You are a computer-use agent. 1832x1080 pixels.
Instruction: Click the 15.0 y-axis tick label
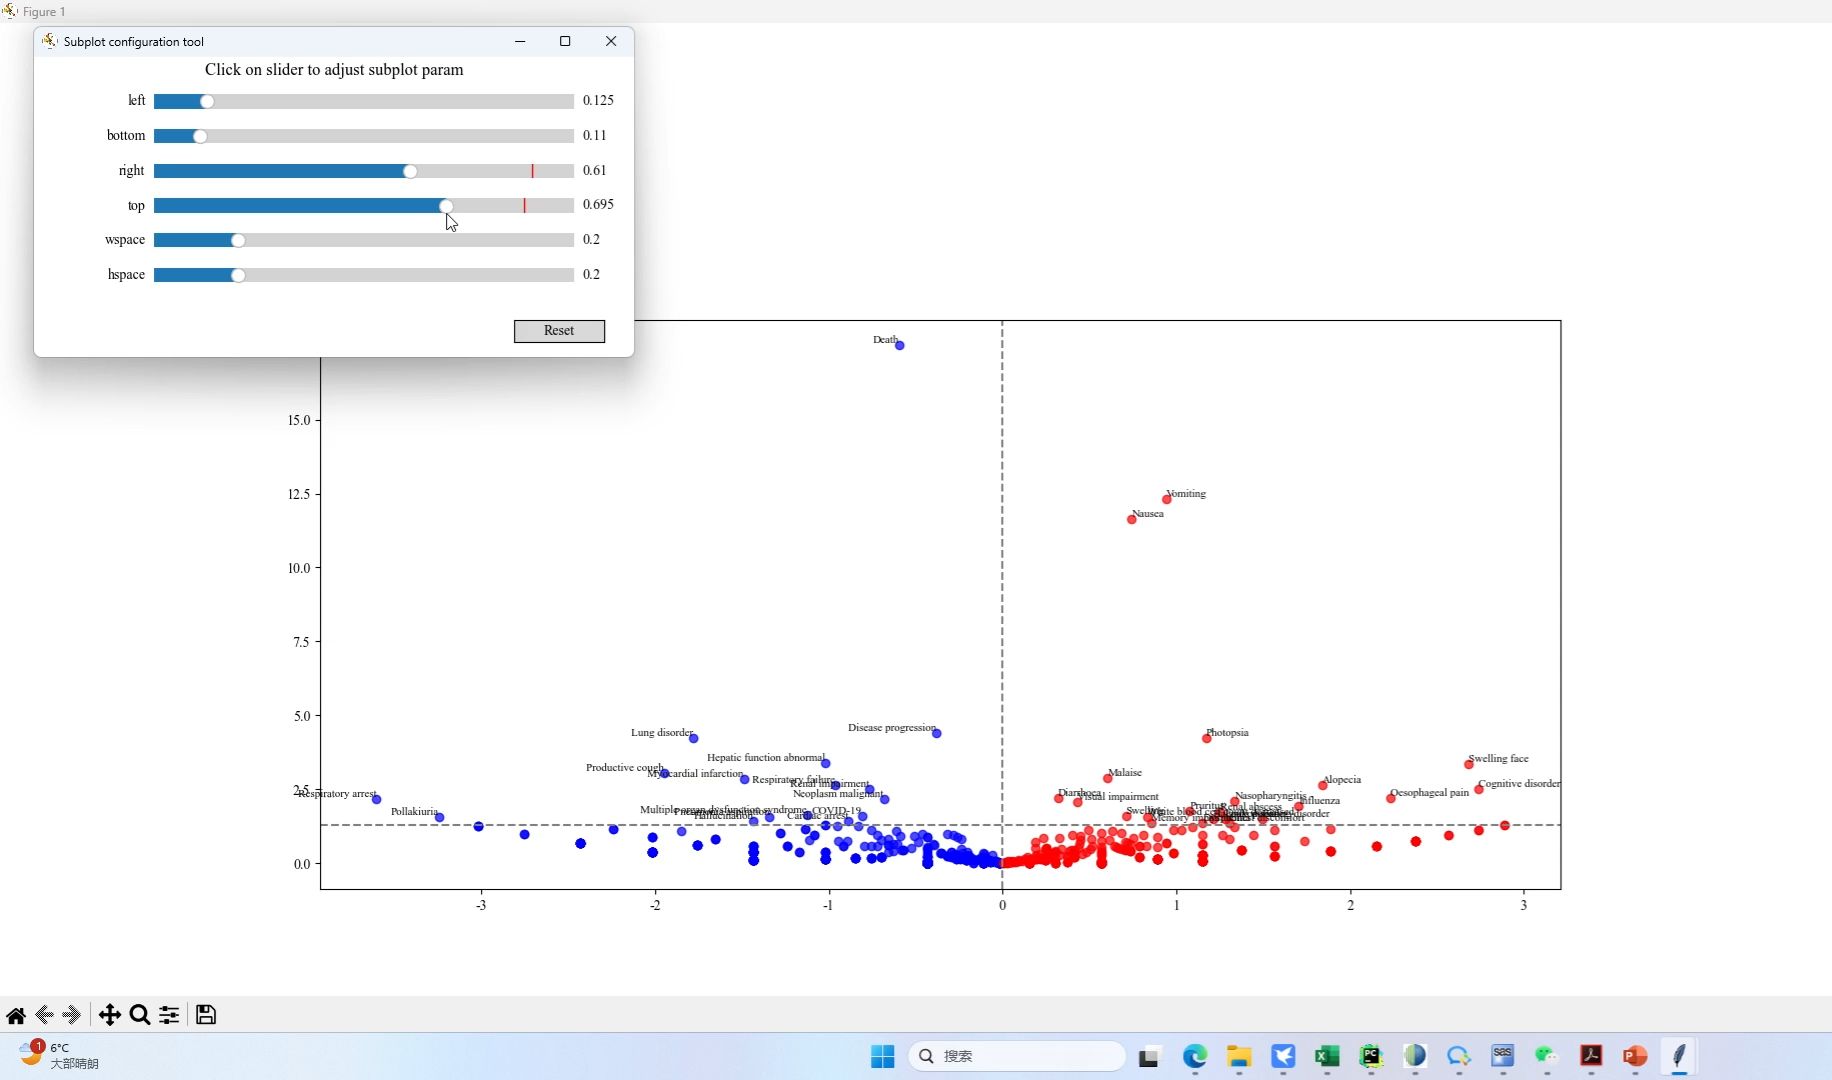pyautogui.click(x=299, y=420)
